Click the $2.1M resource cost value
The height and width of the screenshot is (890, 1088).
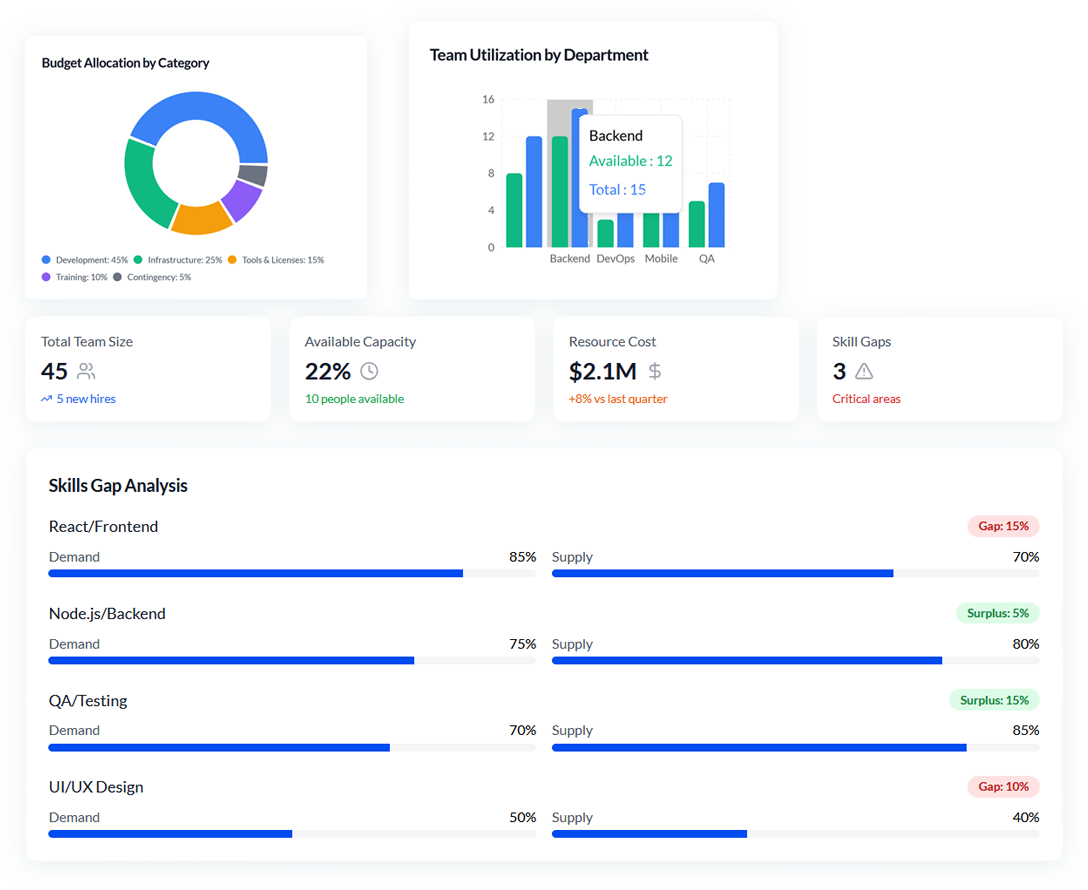coord(603,372)
